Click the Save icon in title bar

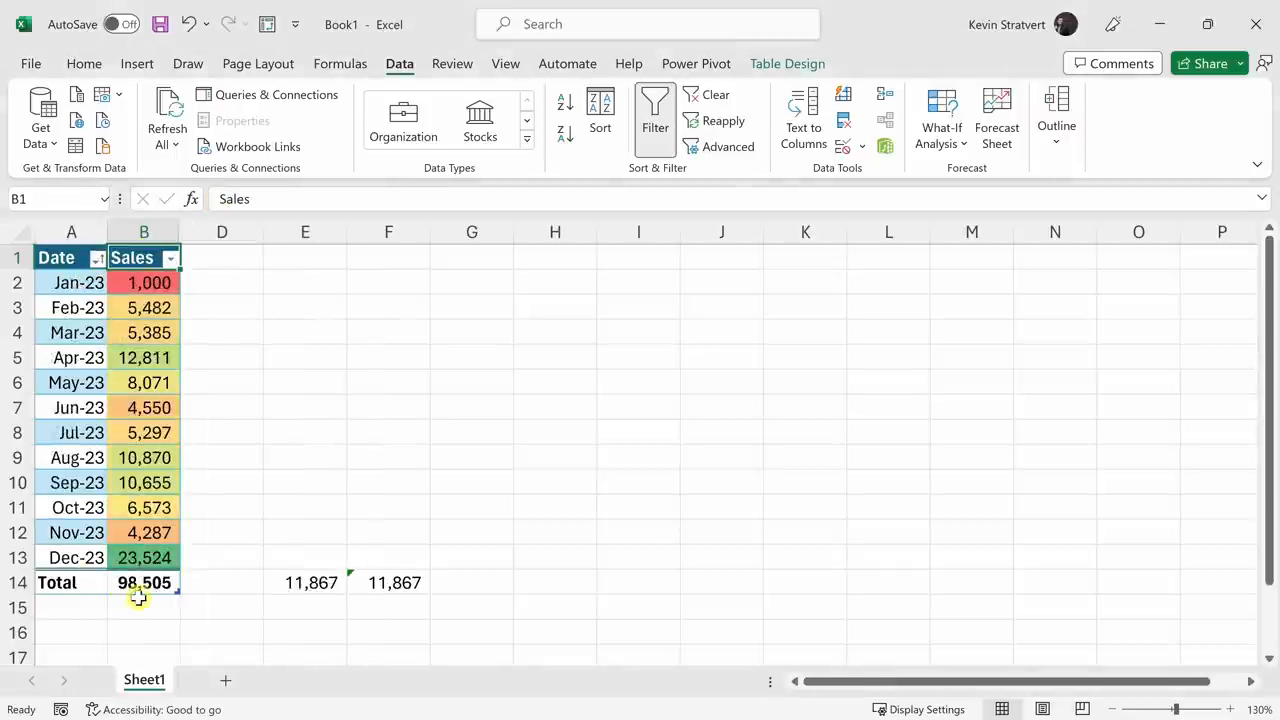point(160,24)
